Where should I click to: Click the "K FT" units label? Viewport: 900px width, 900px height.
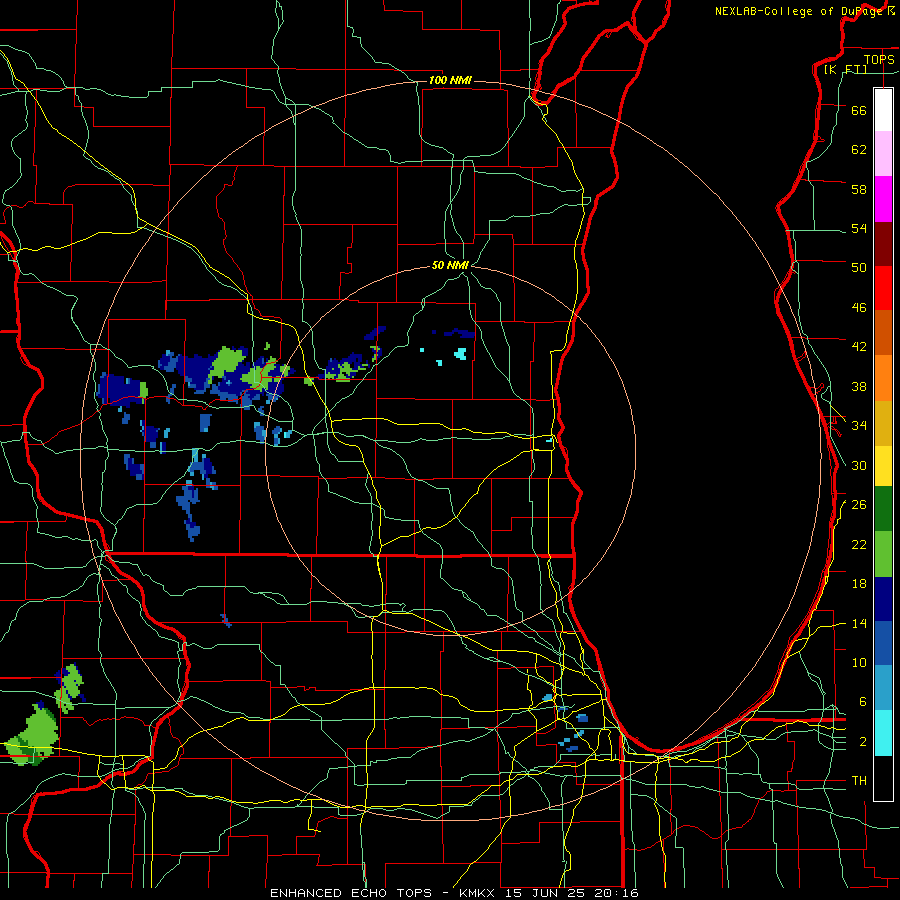[x=845, y=69]
